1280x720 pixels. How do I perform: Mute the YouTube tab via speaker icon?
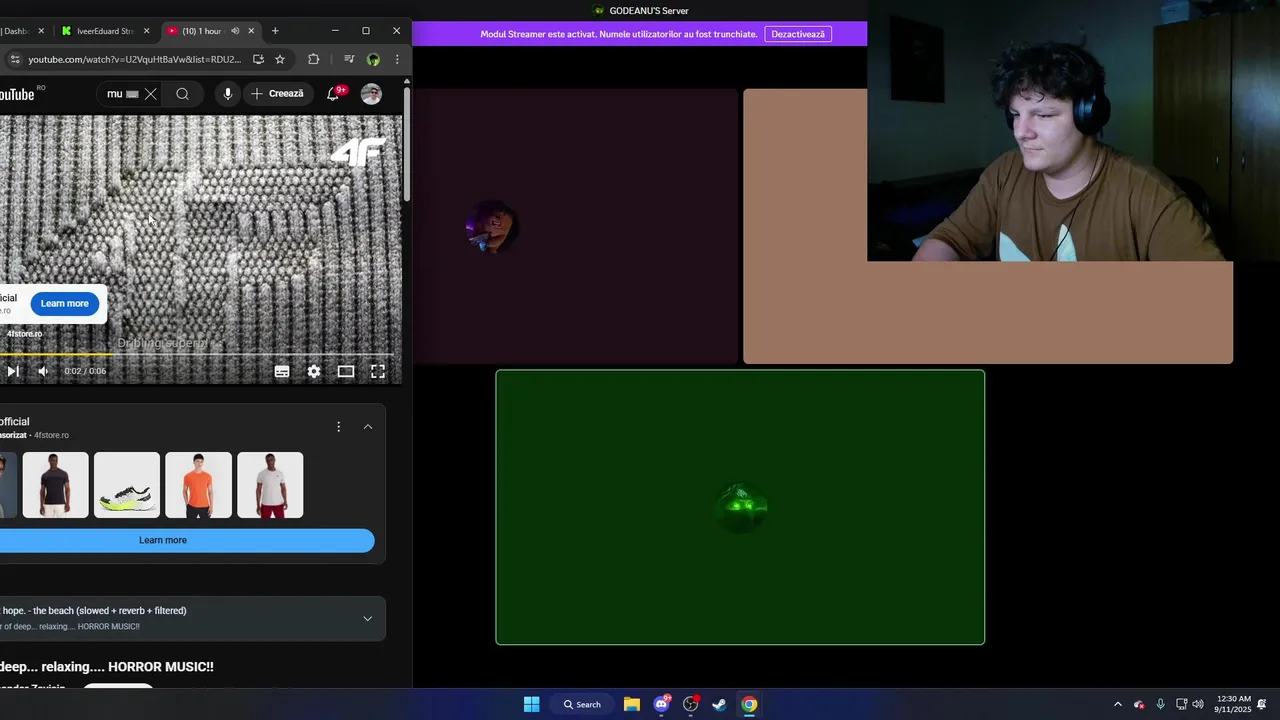tap(235, 31)
